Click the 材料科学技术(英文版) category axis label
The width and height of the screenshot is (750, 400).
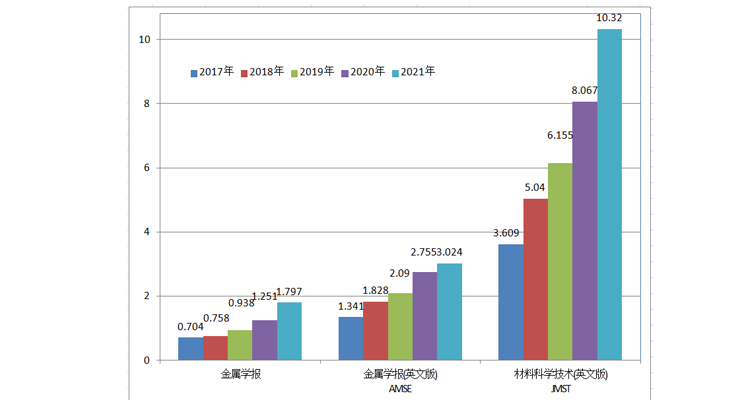pyautogui.click(x=561, y=374)
